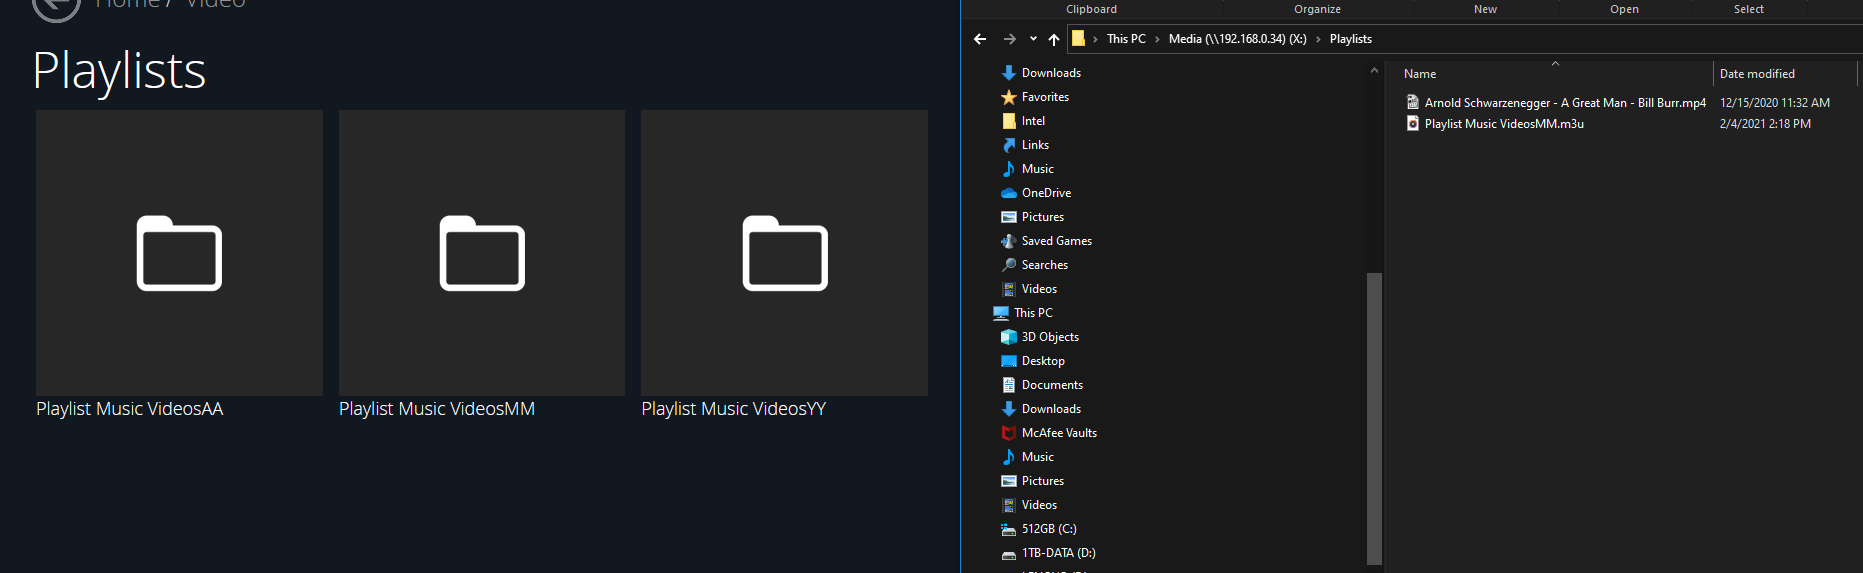Click the navigation pane vertical scrollbar
Viewport: 1863px width, 573px height.
(x=1374, y=418)
